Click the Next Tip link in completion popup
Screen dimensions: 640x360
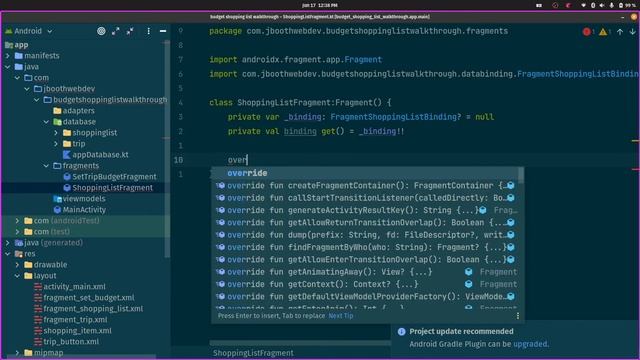click(x=341, y=316)
